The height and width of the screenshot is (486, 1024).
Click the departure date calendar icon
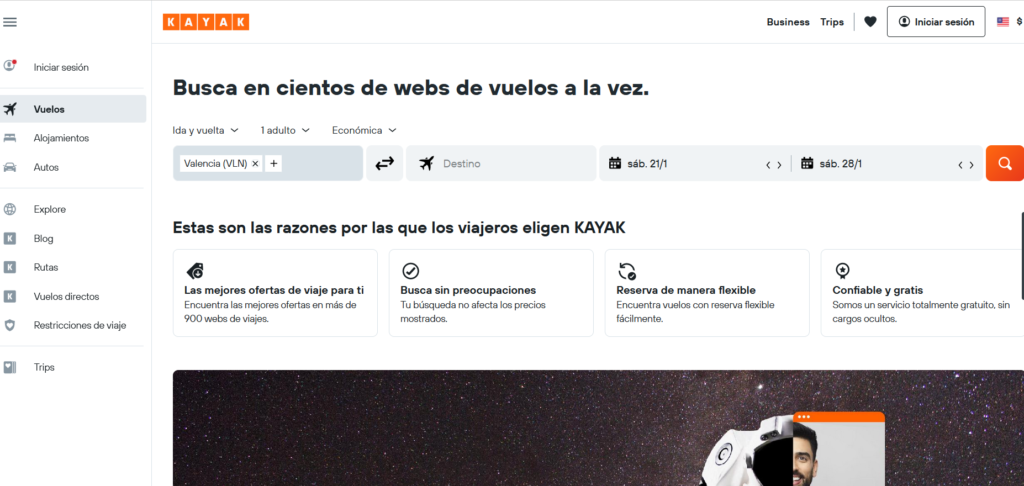(x=615, y=163)
